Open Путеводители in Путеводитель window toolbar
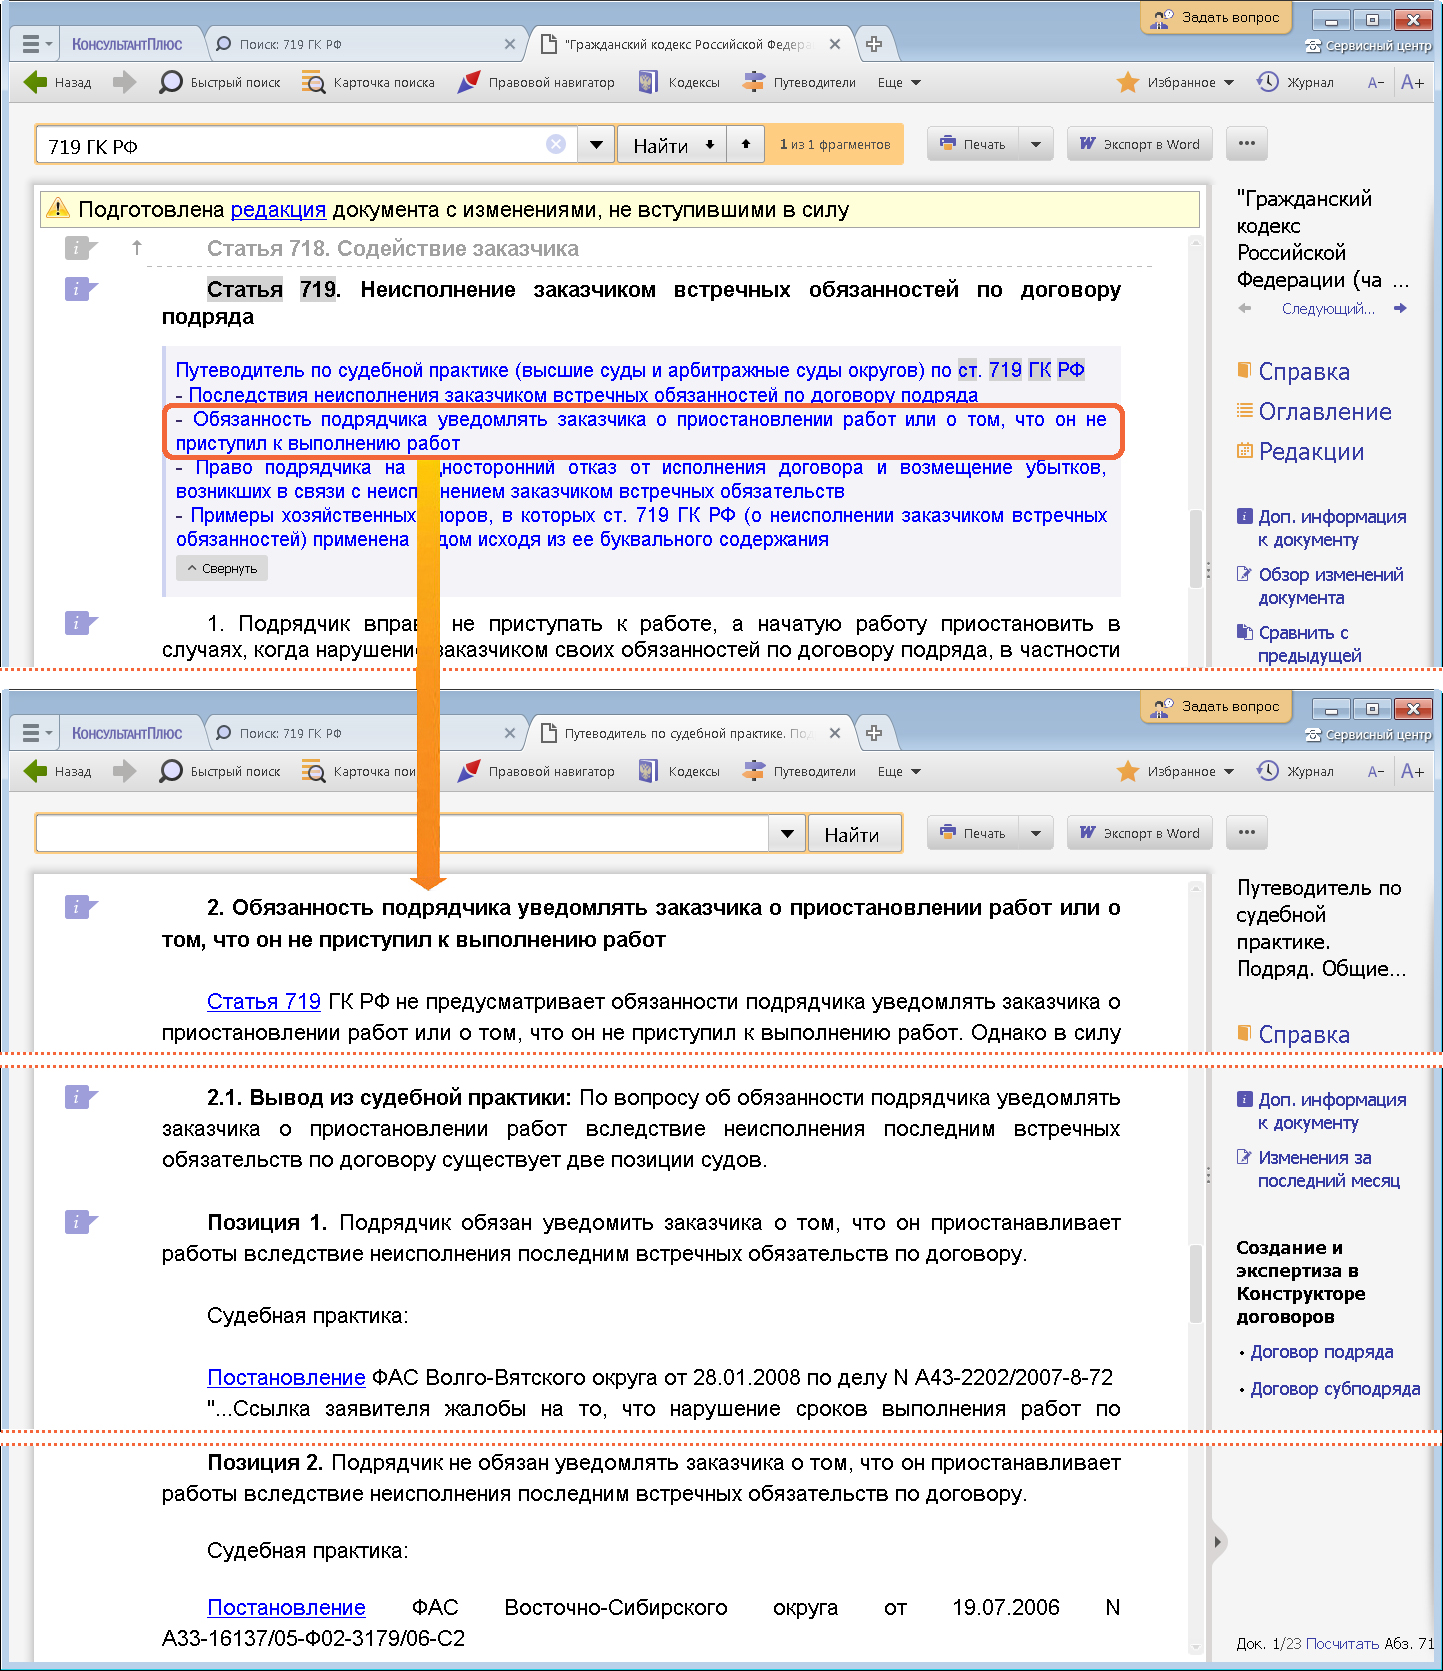 [799, 771]
